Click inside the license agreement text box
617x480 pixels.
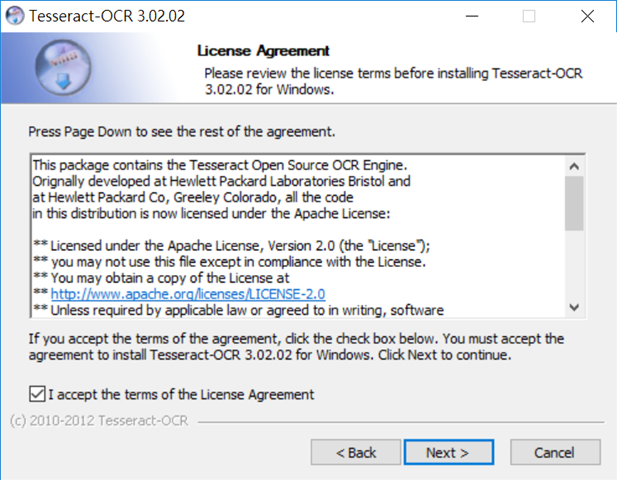pyautogui.click(x=298, y=236)
